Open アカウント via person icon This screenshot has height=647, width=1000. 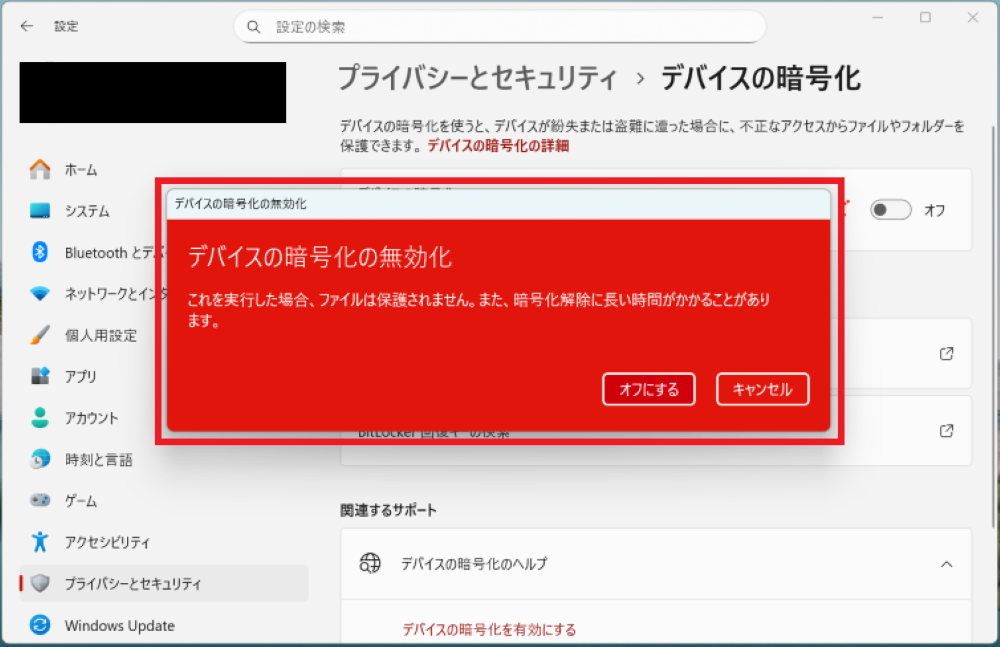[x=40, y=418]
